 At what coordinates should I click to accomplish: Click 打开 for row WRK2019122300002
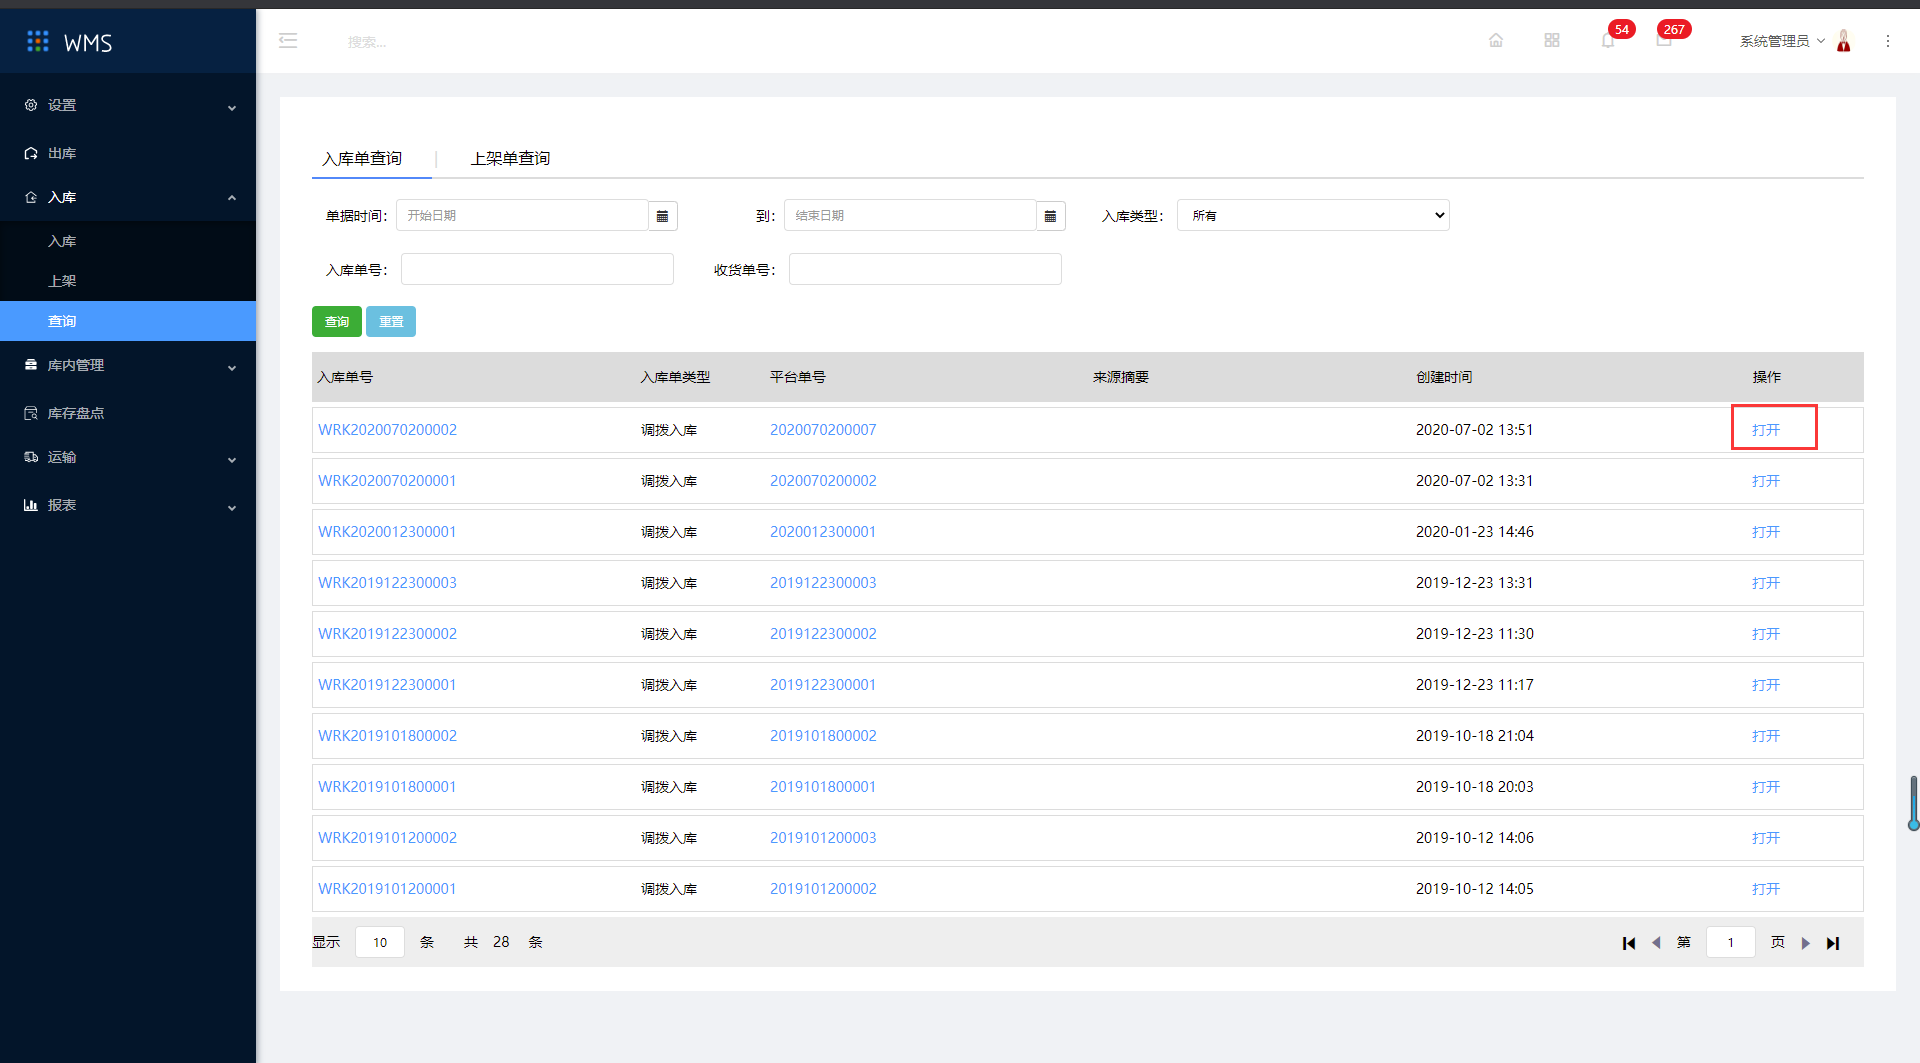pyautogui.click(x=1766, y=634)
